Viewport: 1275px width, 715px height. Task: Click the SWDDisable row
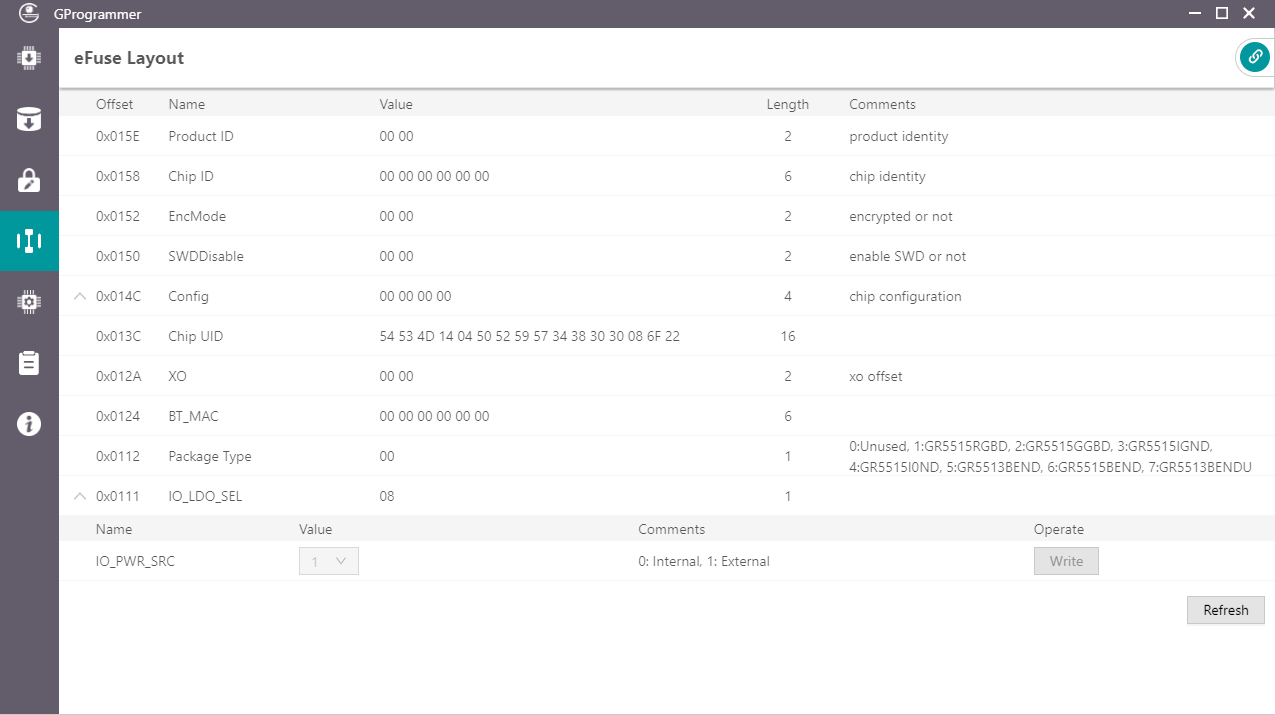coord(400,256)
